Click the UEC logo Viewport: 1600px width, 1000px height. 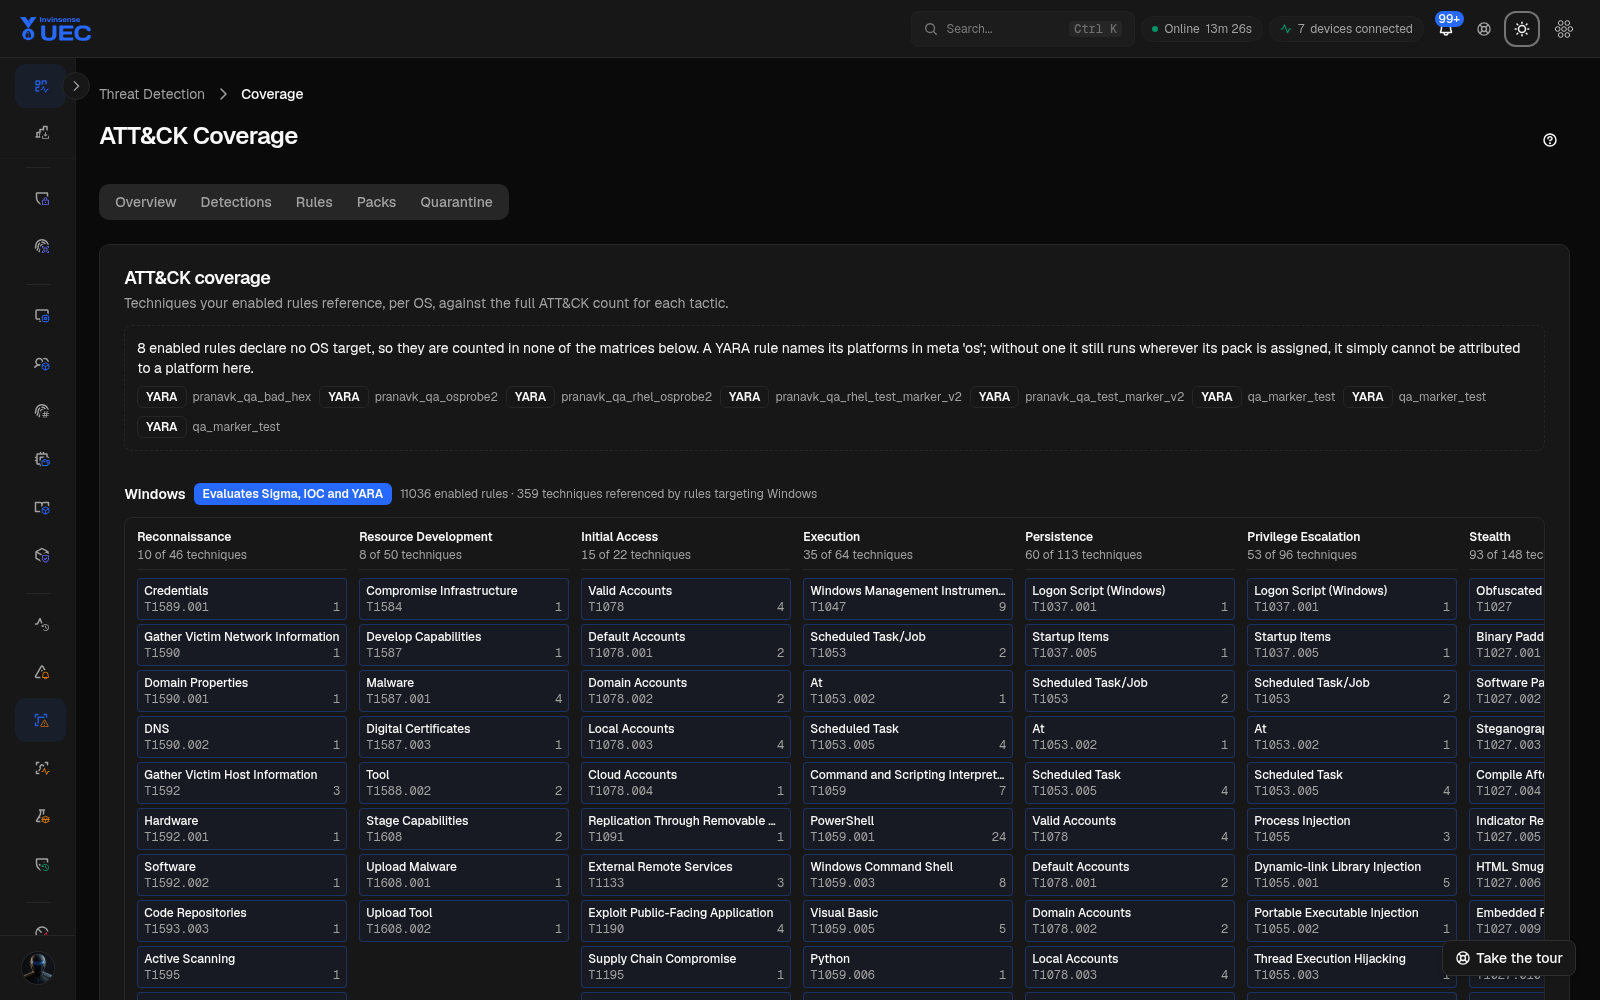pyautogui.click(x=56, y=29)
